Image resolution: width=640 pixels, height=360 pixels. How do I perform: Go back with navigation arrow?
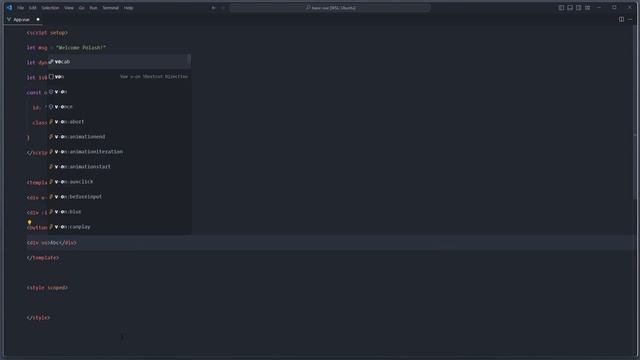pyautogui.click(x=213, y=8)
